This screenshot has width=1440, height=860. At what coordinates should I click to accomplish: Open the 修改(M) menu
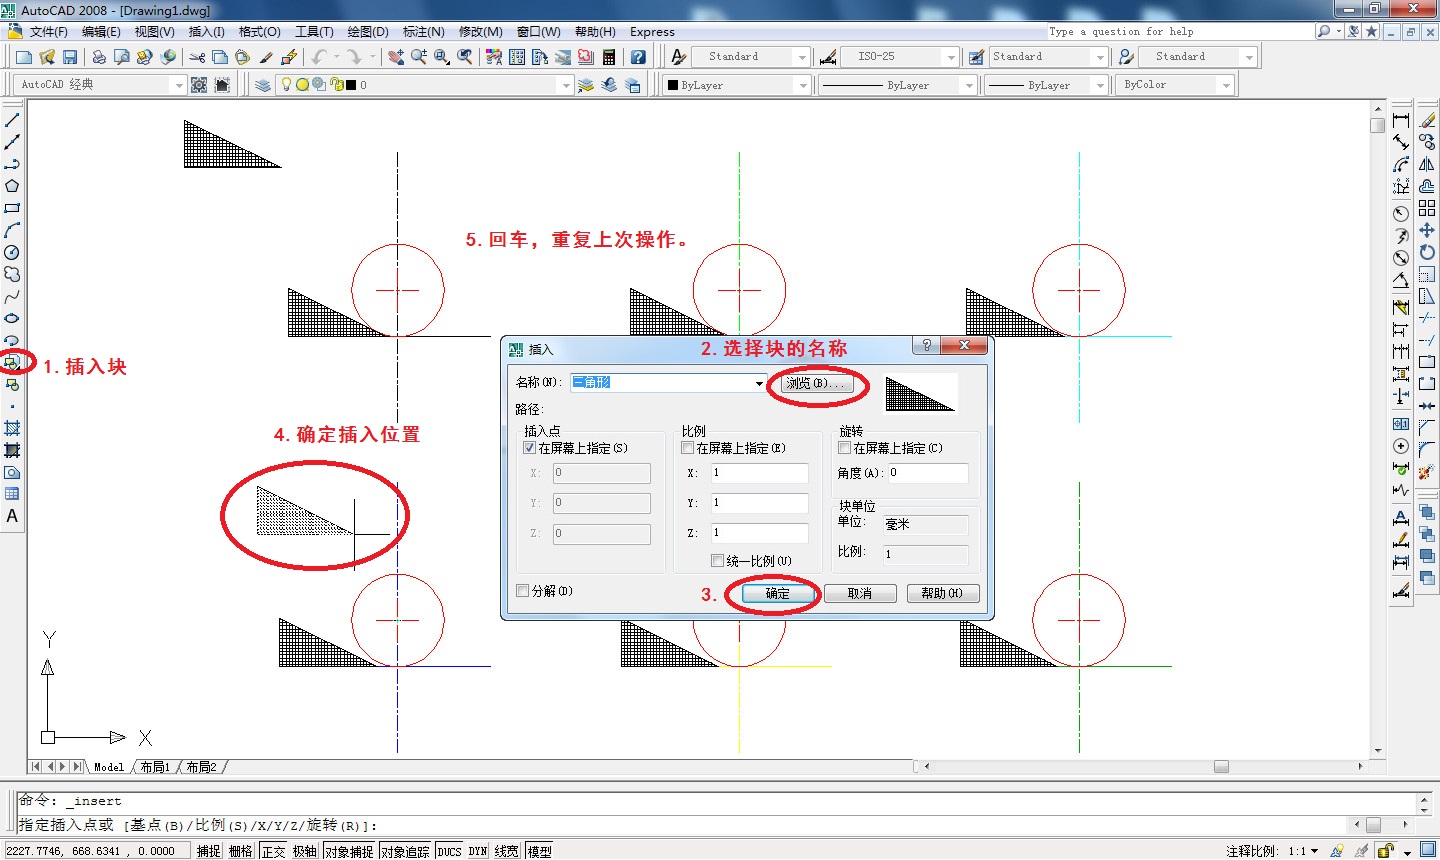point(481,32)
